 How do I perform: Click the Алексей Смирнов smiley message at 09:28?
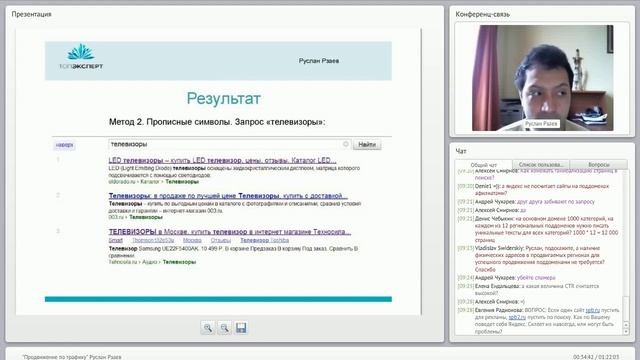[x=491, y=302]
